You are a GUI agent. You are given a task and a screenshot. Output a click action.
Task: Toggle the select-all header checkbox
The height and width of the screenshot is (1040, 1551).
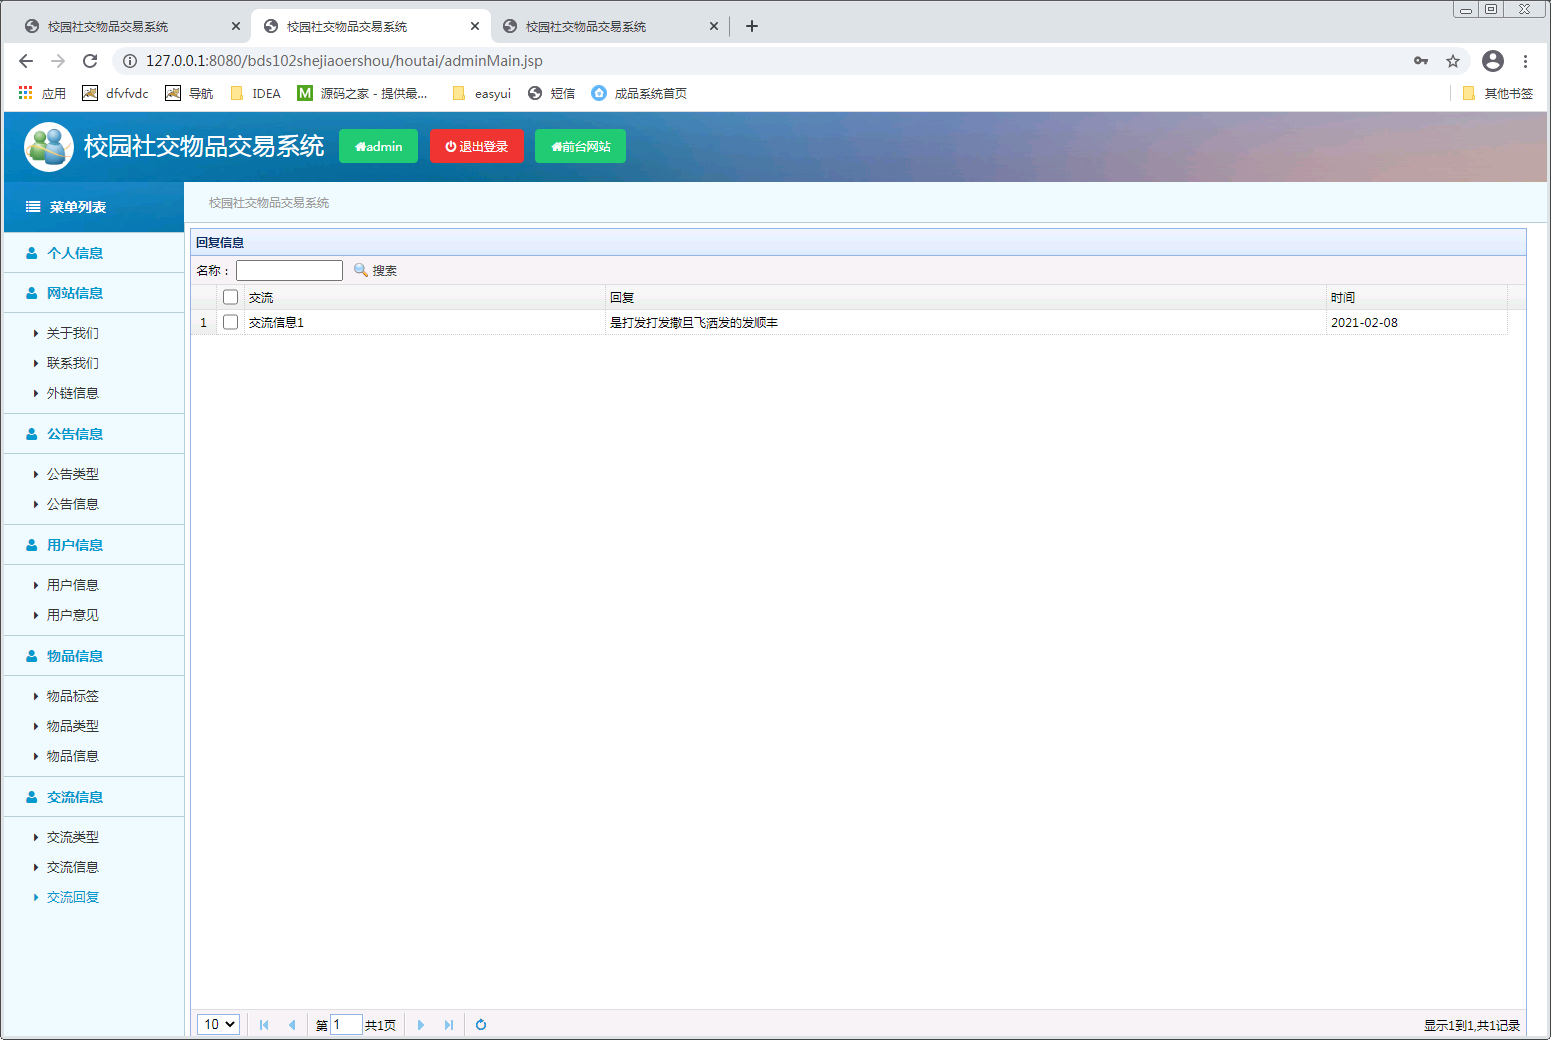click(230, 297)
